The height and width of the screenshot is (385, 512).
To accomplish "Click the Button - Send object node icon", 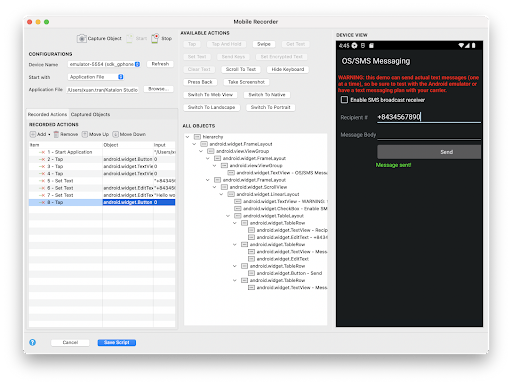I will (251, 273).
